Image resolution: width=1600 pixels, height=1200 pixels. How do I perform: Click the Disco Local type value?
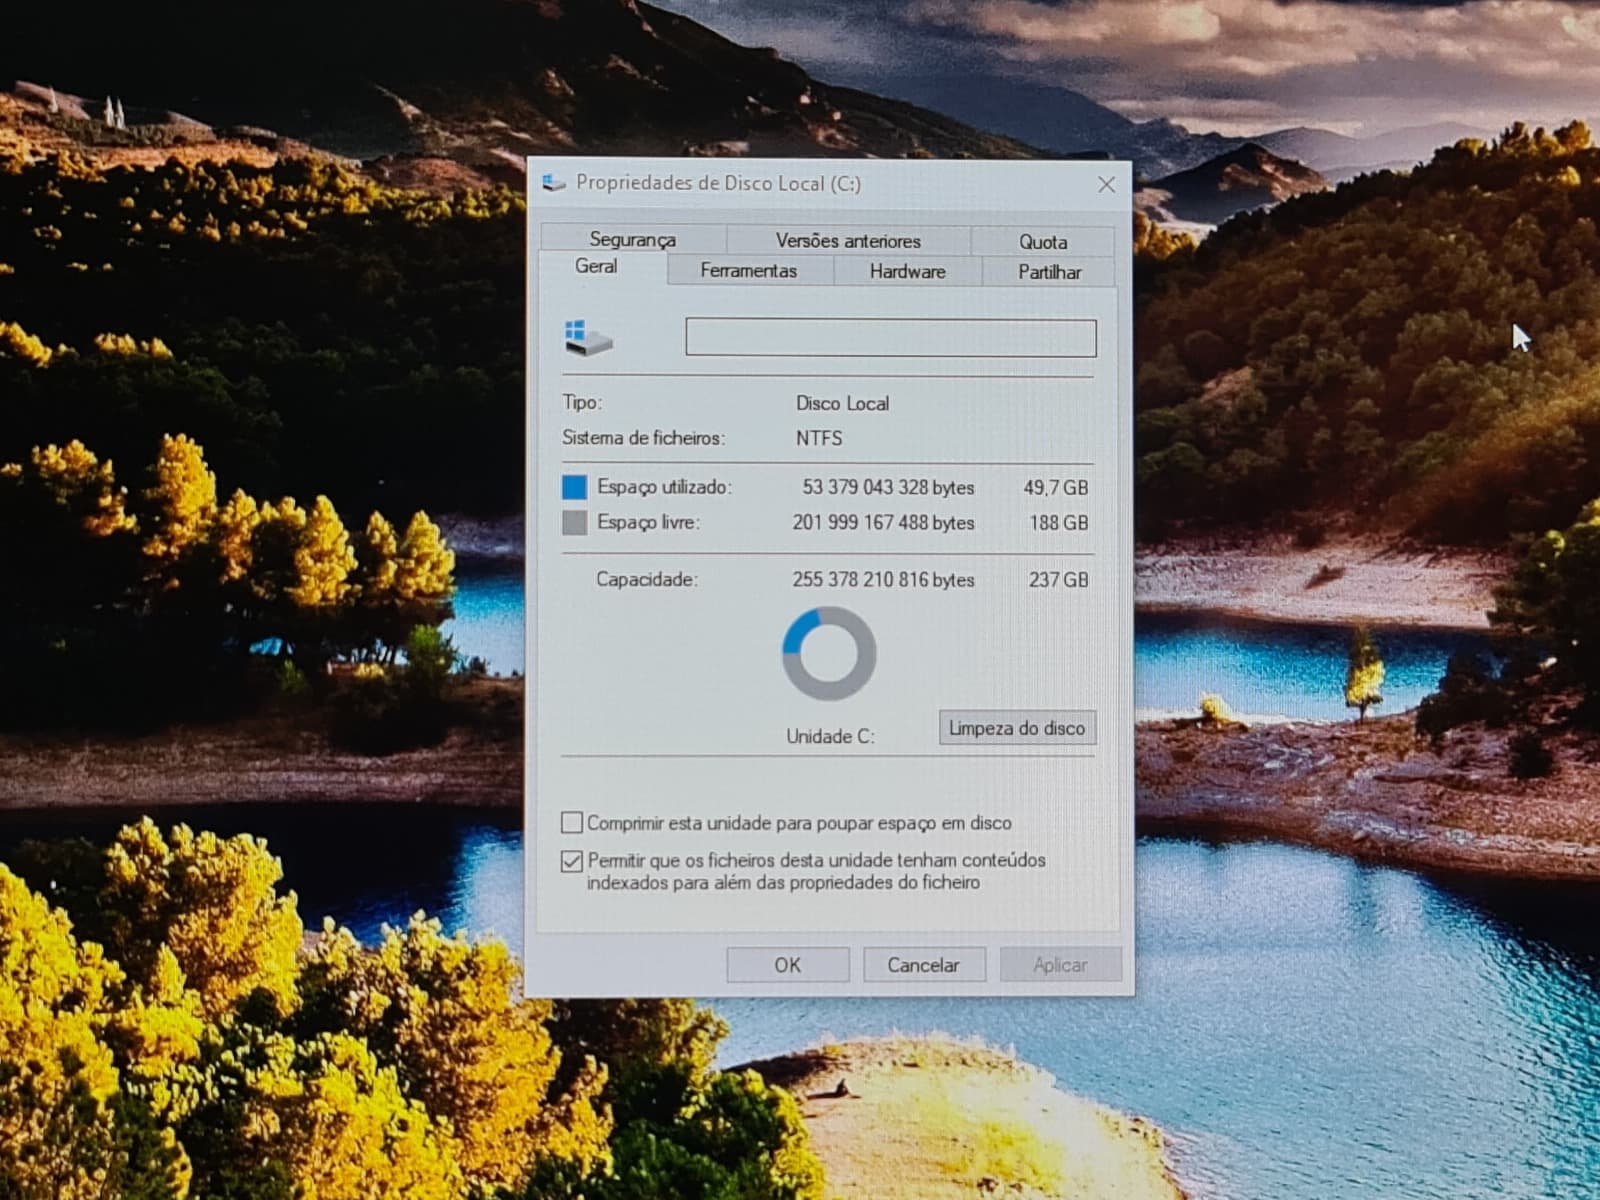842,404
